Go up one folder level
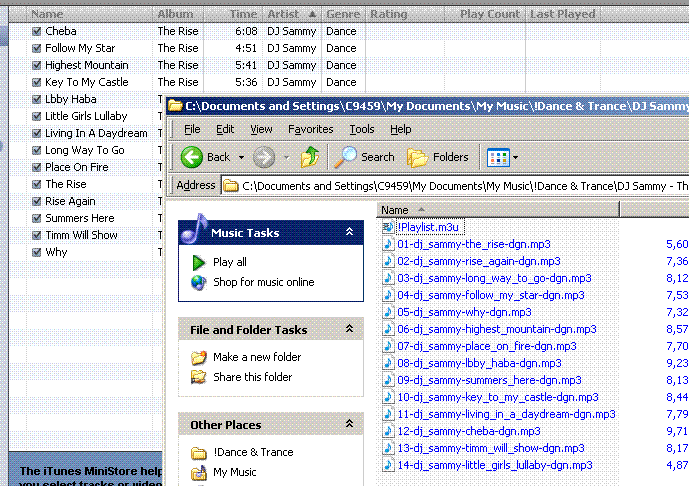This screenshot has width=689, height=486. coord(310,157)
